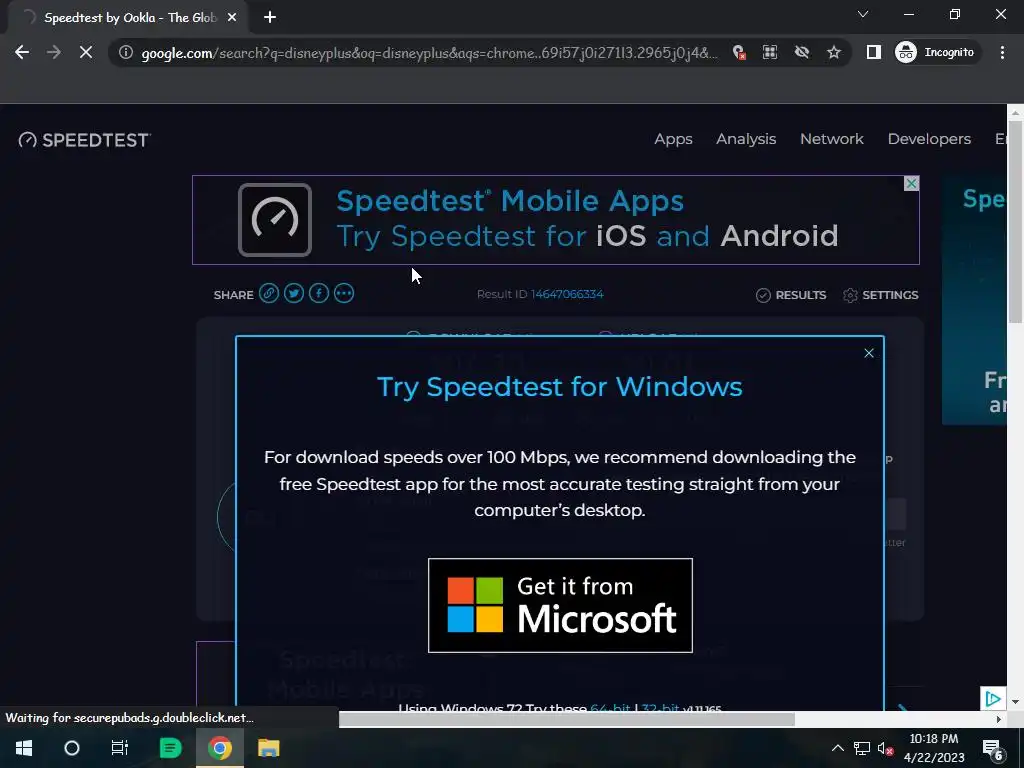Stop loading the page with the X button

86,52
